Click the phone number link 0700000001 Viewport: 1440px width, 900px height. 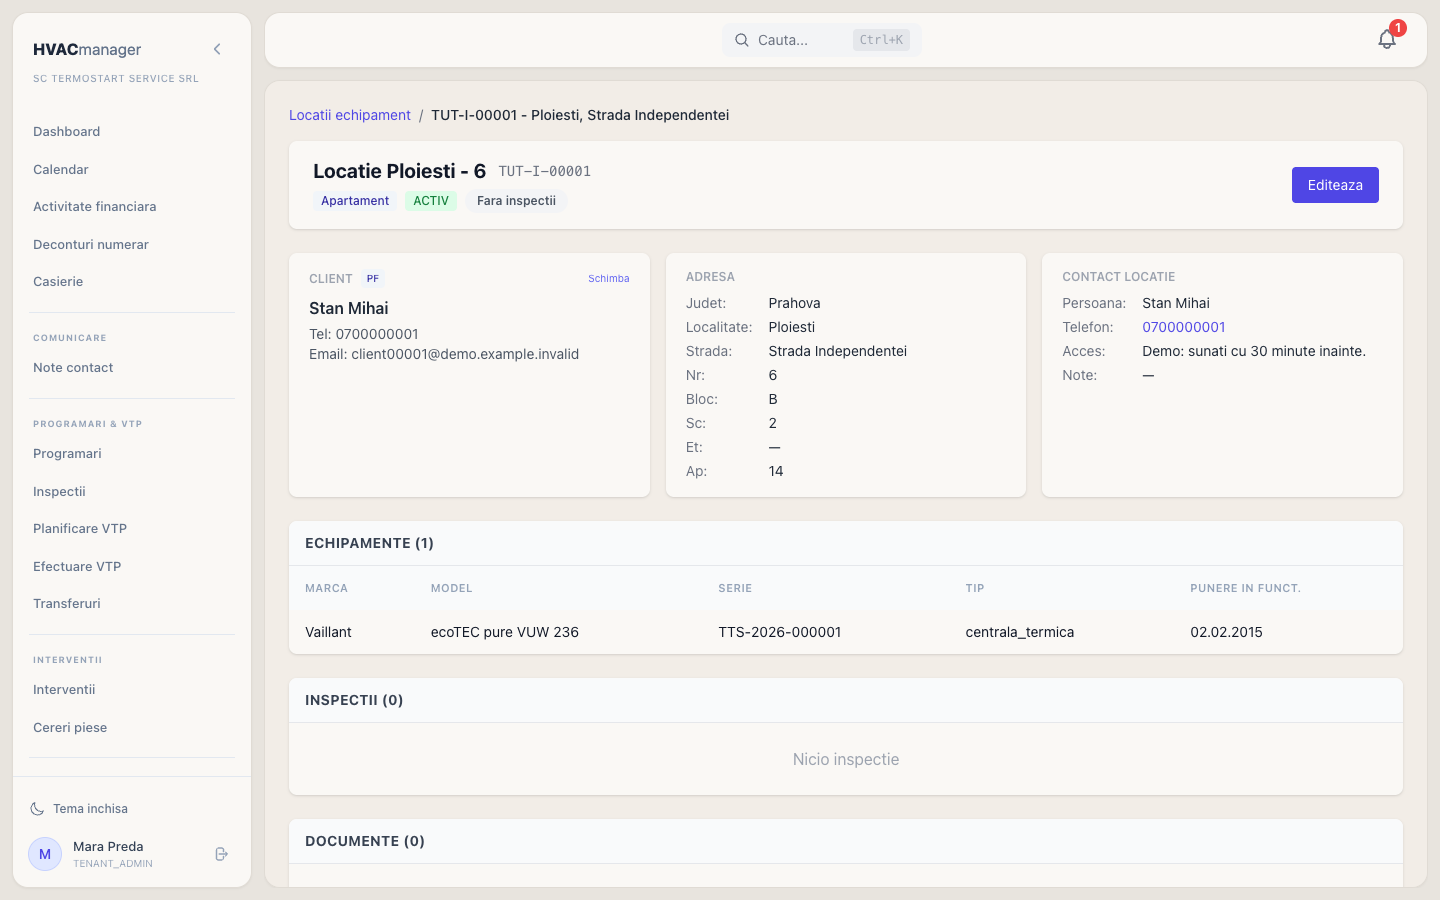[1184, 327]
